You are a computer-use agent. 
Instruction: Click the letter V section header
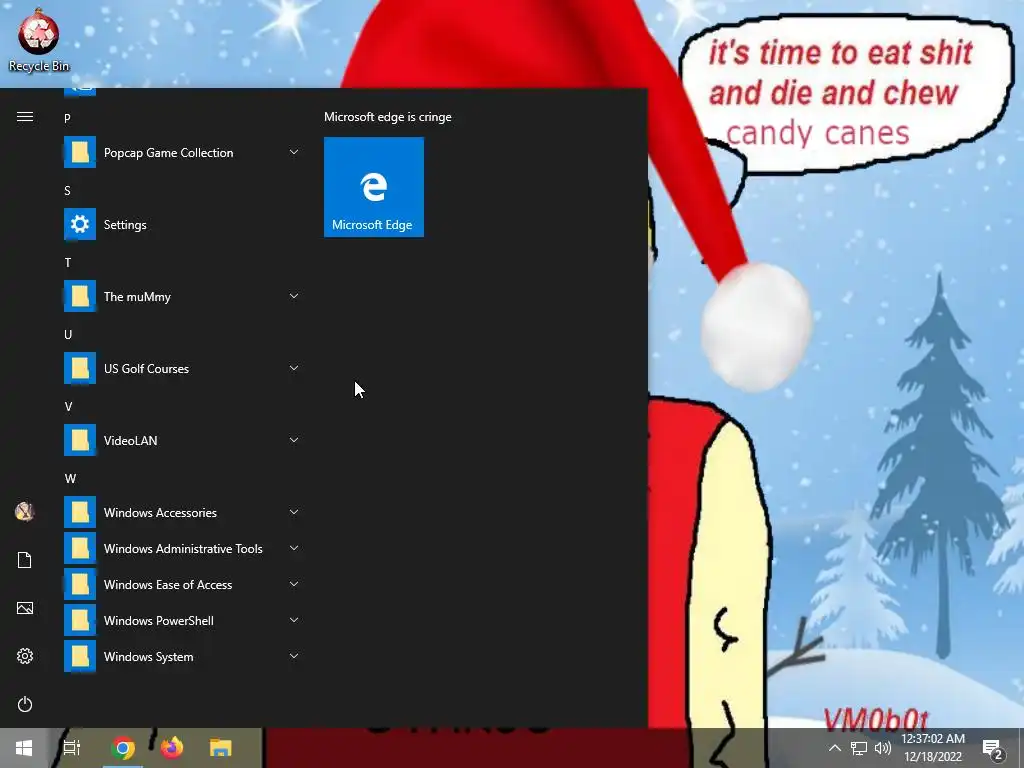tap(68, 406)
